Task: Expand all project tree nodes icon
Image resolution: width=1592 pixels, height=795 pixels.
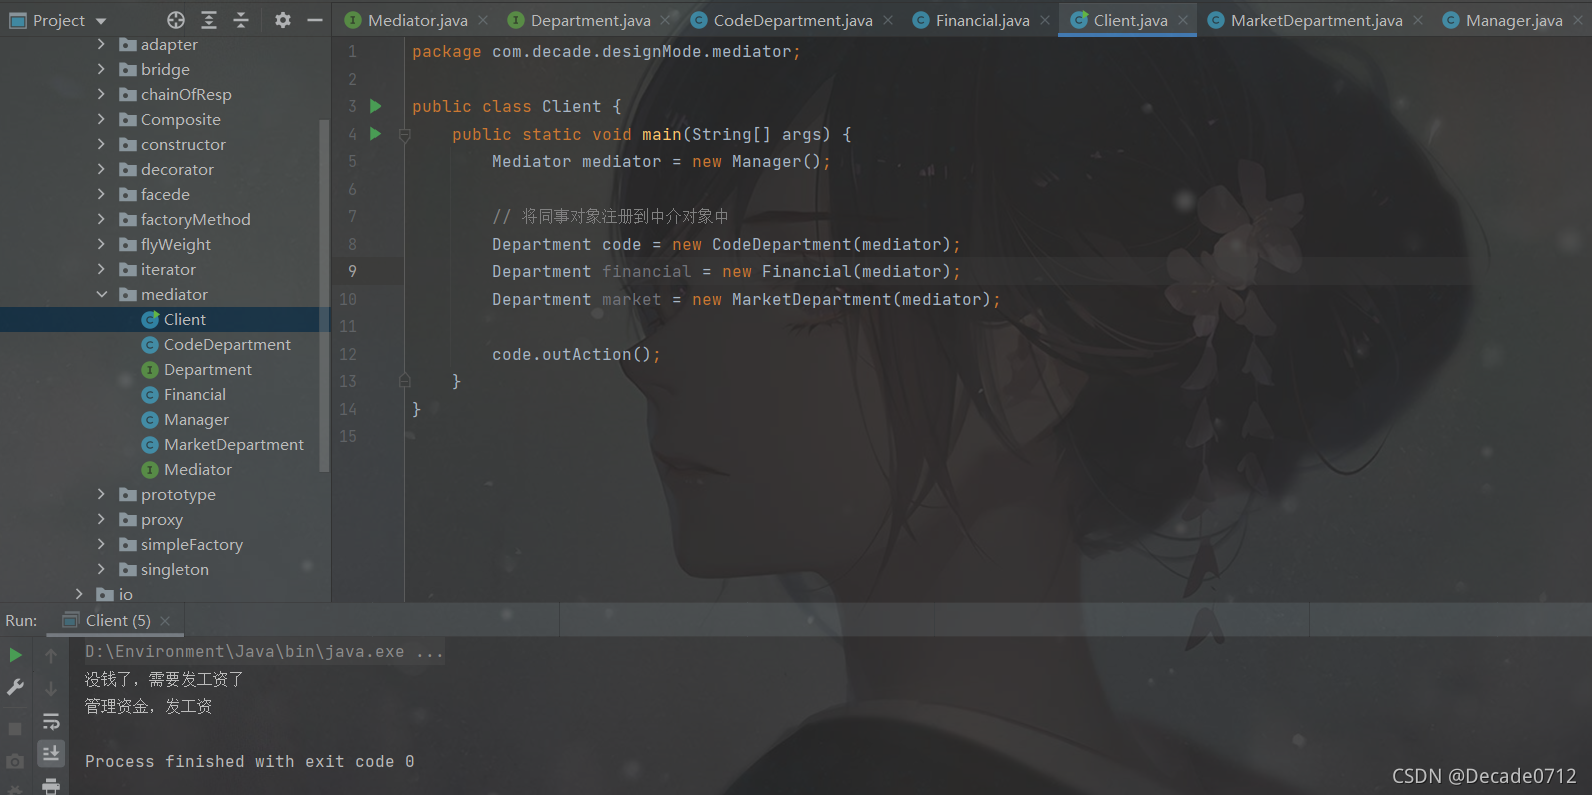Action: click(x=209, y=20)
